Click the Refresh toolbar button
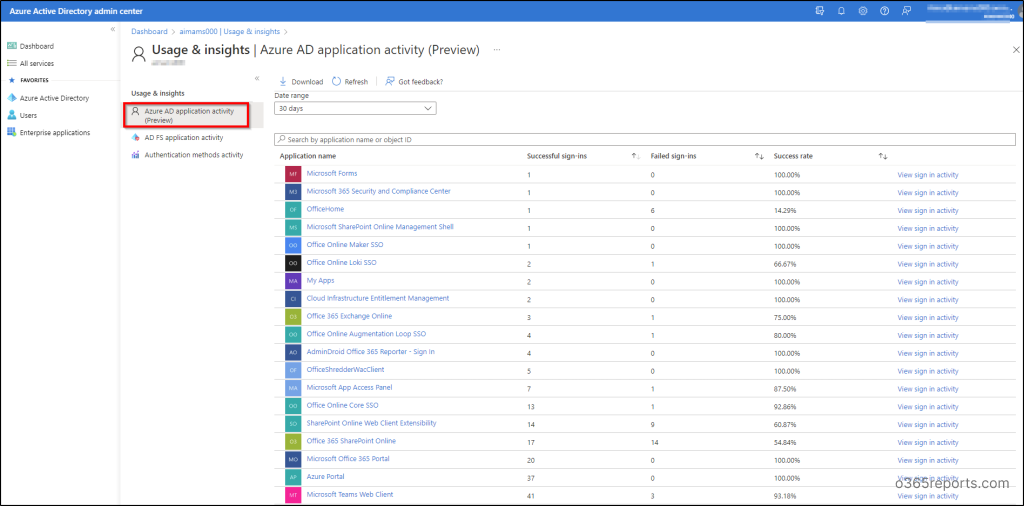Image resolution: width=1024 pixels, height=506 pixels. (x=350, y=82)
